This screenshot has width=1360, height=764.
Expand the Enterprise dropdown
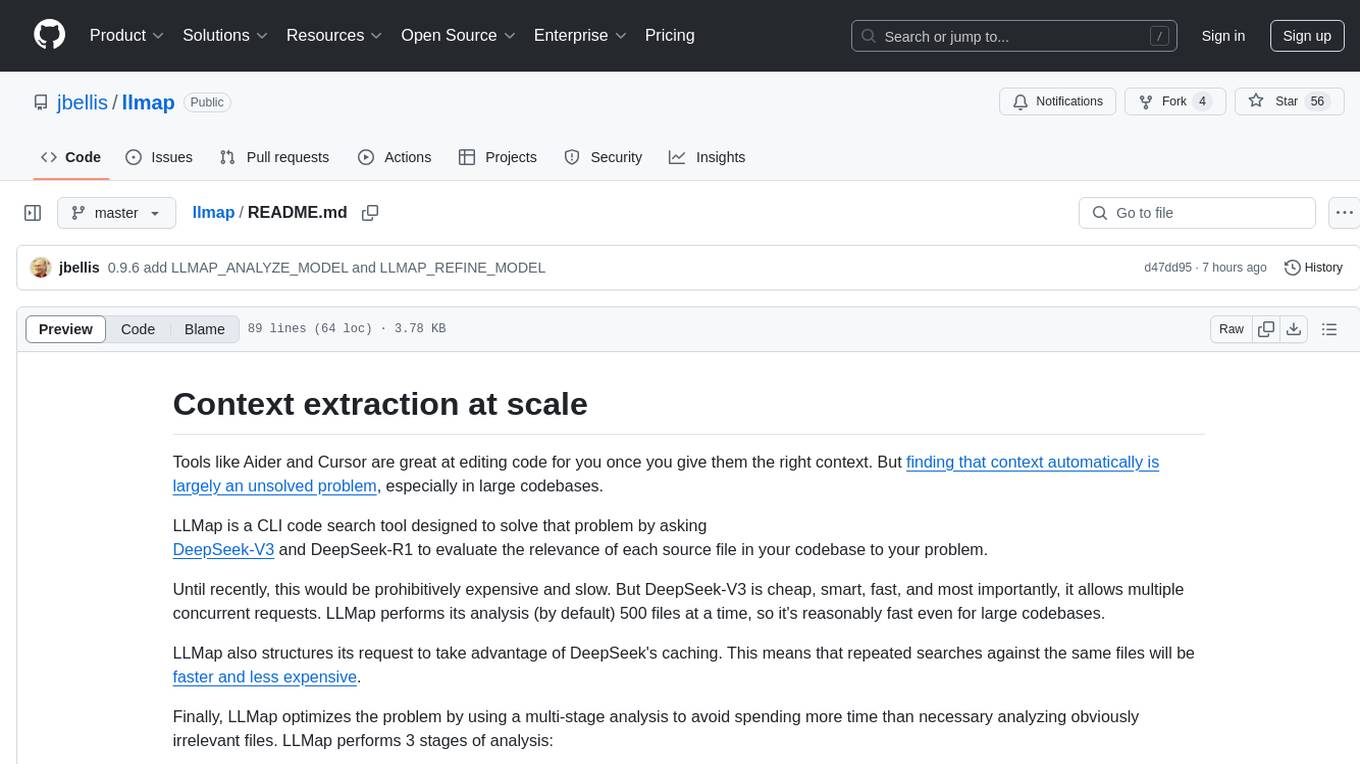(580, 35)
